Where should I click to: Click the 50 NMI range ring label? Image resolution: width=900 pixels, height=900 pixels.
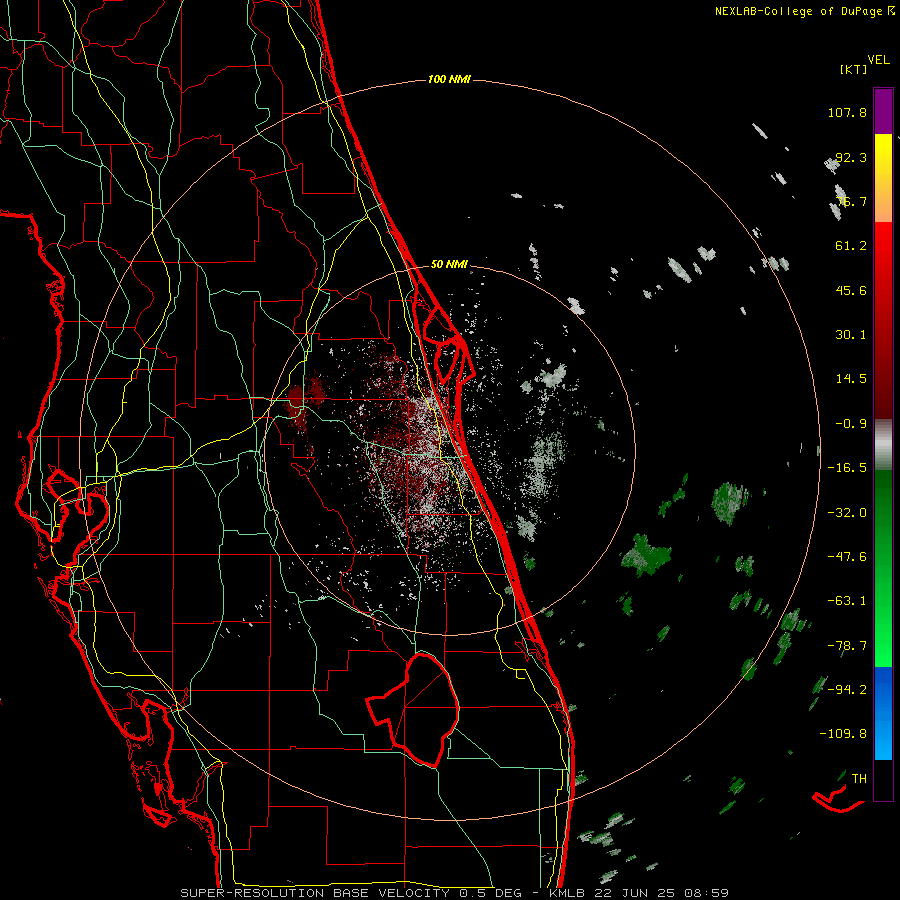tap(449, 265)
